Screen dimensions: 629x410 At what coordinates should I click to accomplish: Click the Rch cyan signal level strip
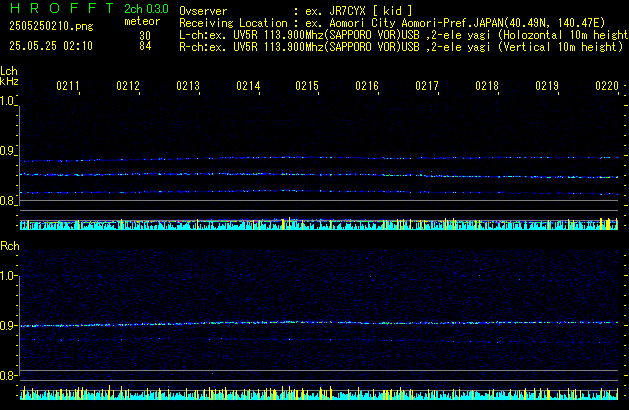(x=319, y=394)
